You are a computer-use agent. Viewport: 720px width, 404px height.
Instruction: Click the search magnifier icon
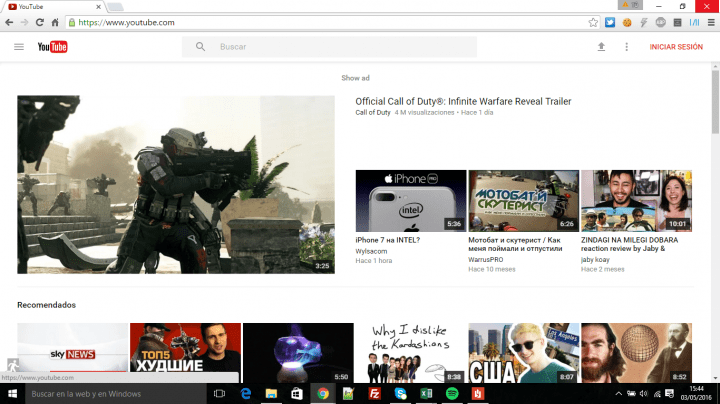point(200,46)
